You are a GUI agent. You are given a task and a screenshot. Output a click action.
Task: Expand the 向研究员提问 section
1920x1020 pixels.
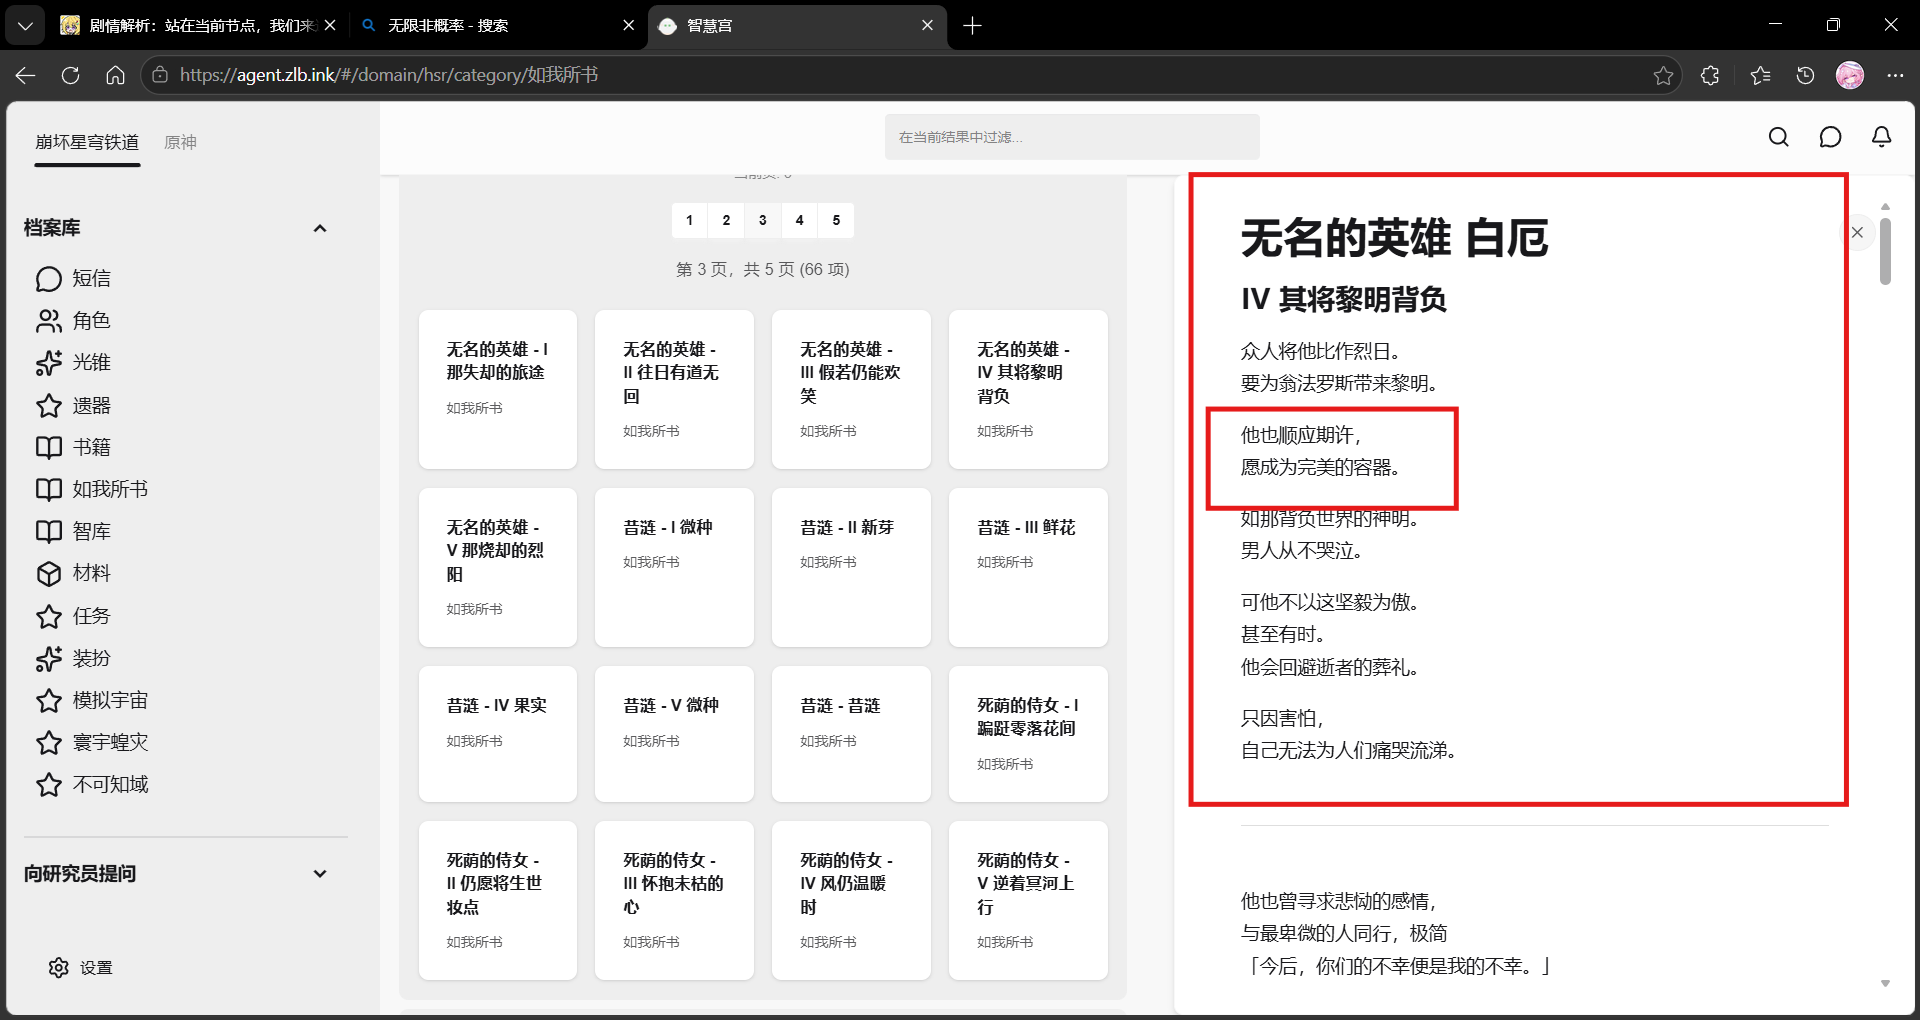tap(320, 873)
